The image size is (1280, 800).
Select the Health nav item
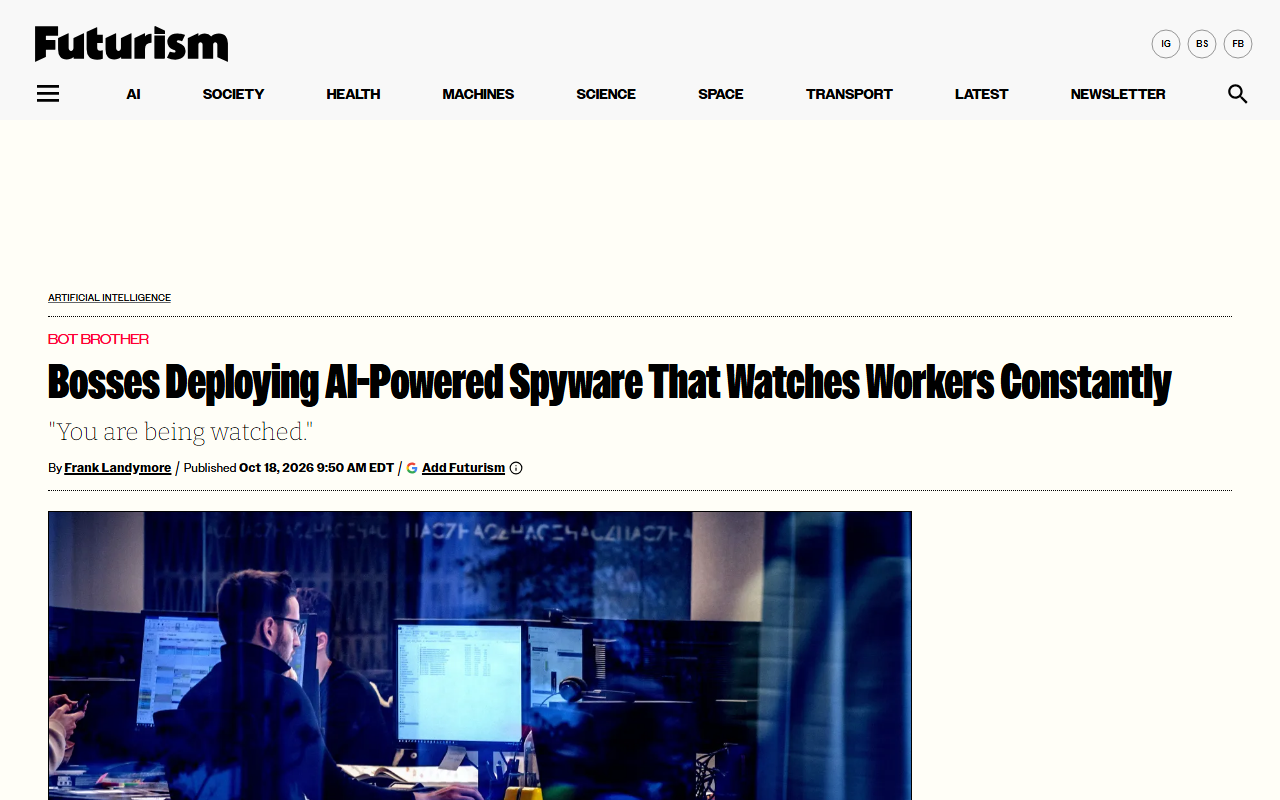tap(353, 94)
